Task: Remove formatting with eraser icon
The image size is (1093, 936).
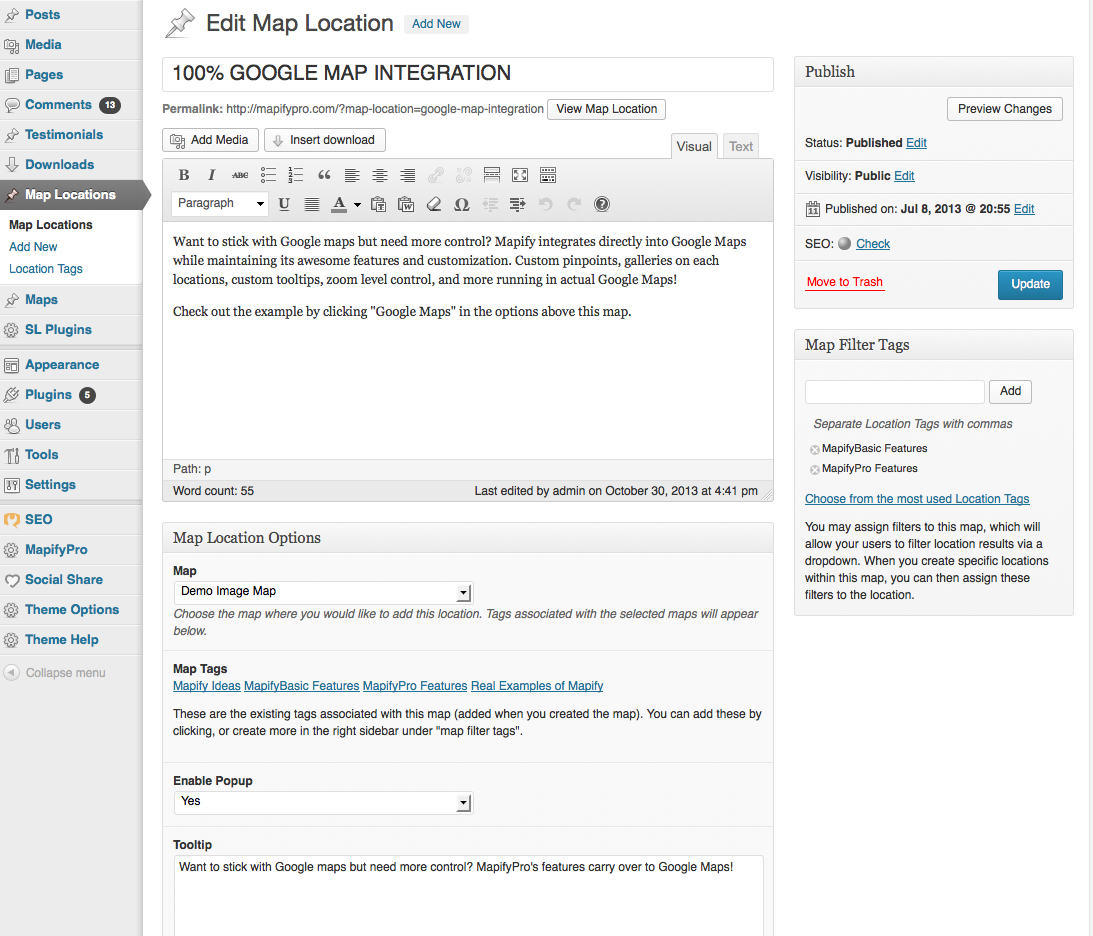Action: point(434,204)
